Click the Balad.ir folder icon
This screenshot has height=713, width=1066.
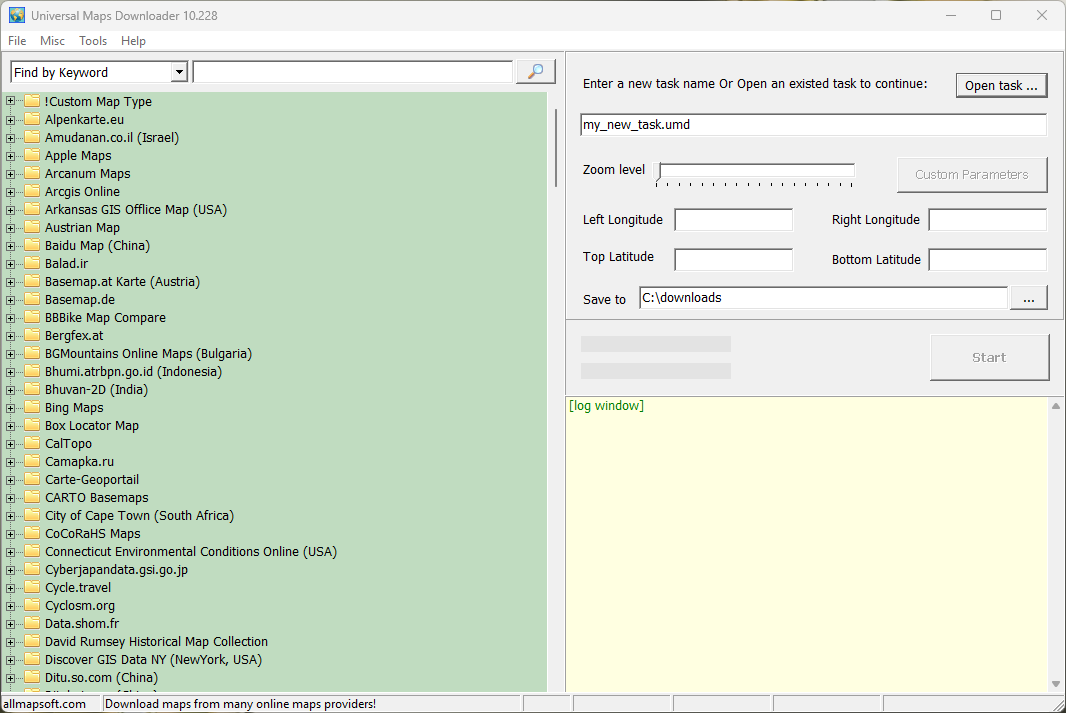click(32, 263)
